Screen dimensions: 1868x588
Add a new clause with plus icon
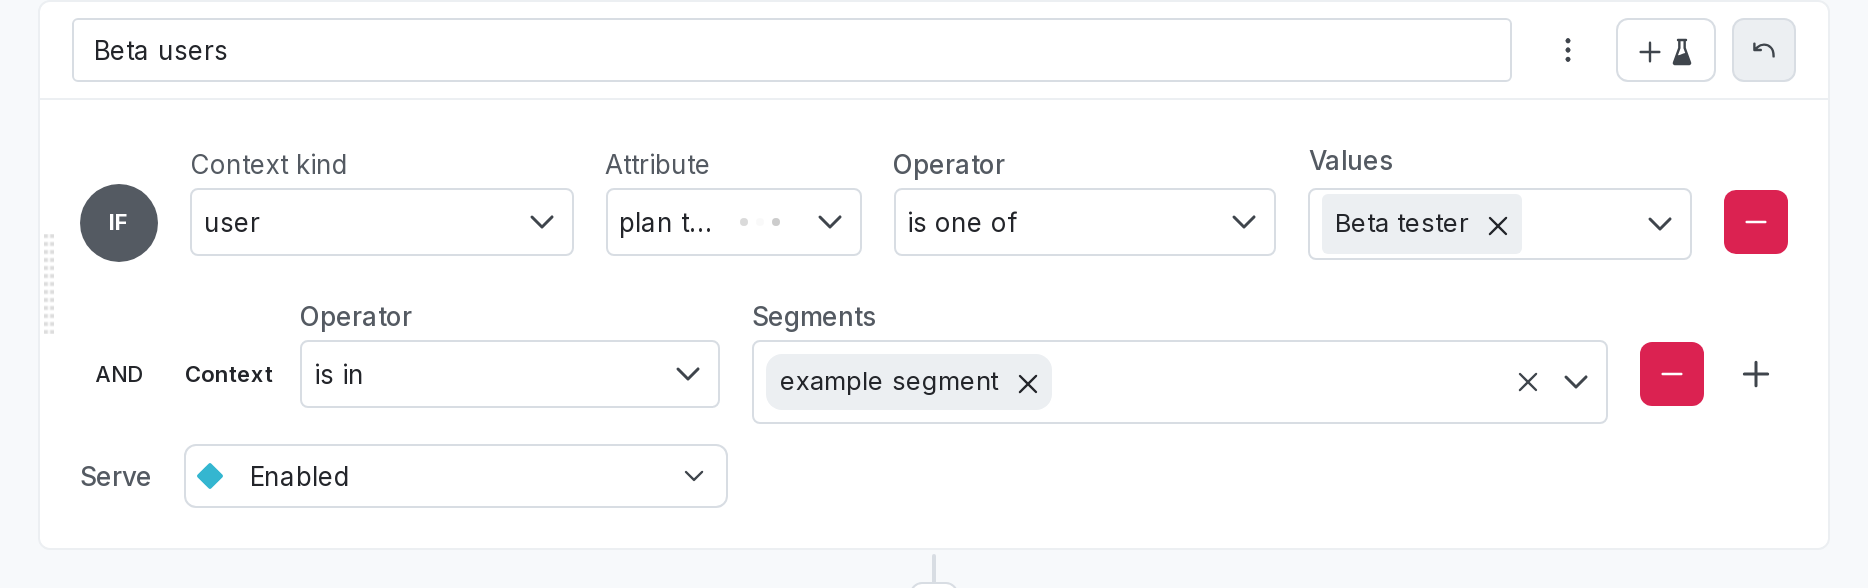pyautogui.click(x=1755, y=374)
